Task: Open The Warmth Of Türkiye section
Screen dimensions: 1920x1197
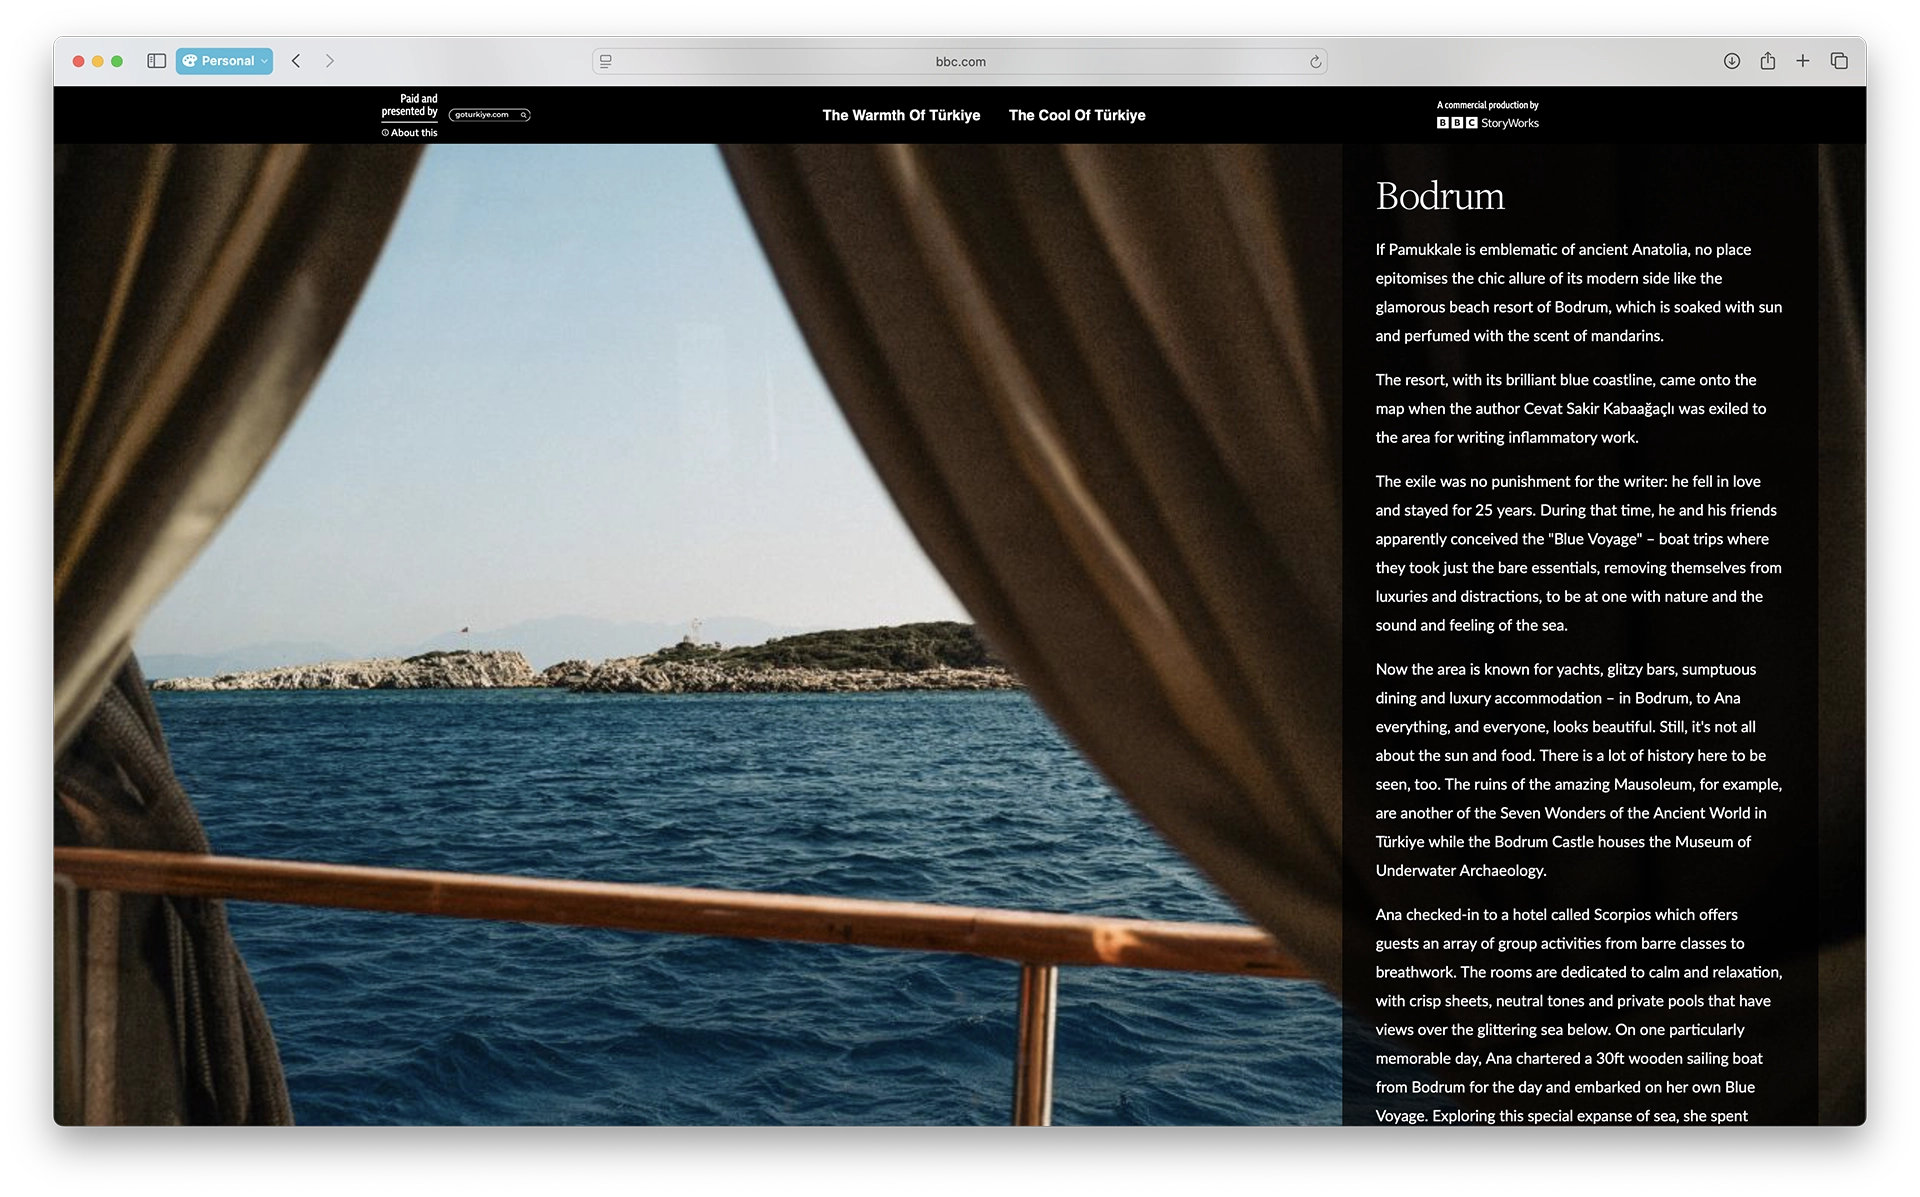Action: coord(901,115)
